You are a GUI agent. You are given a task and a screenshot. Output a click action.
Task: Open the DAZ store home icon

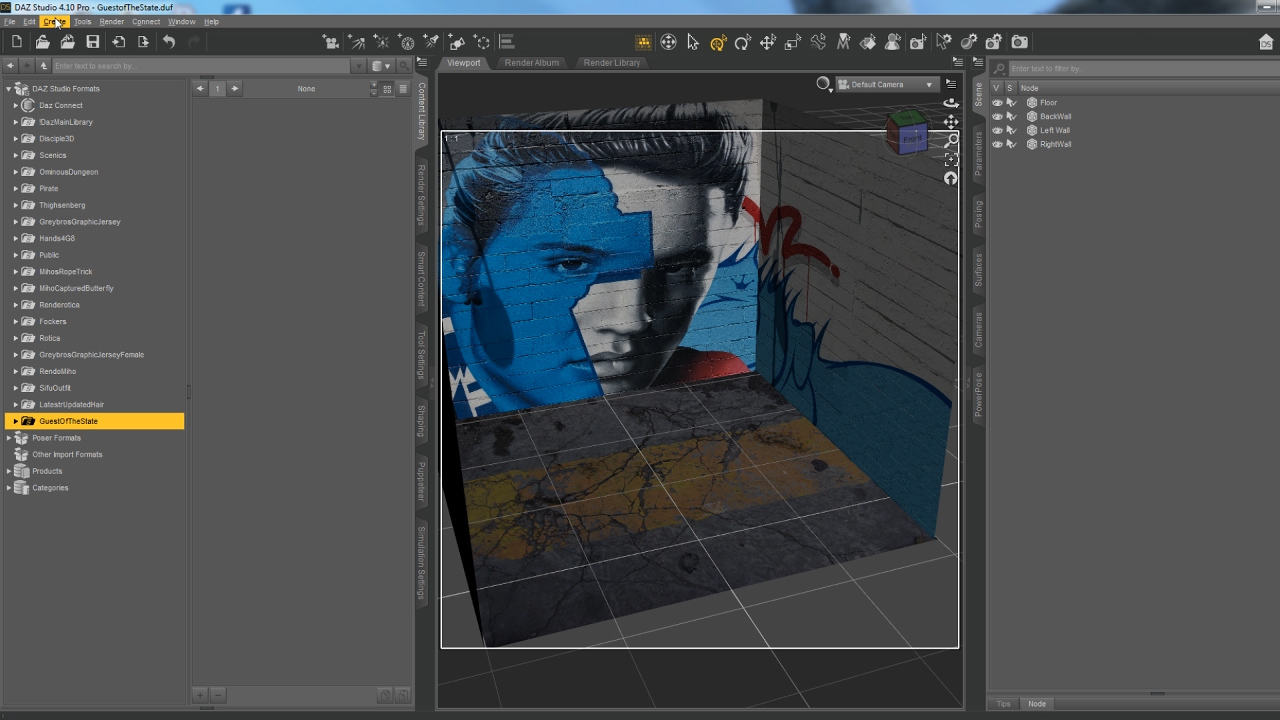pos(1266,42)
